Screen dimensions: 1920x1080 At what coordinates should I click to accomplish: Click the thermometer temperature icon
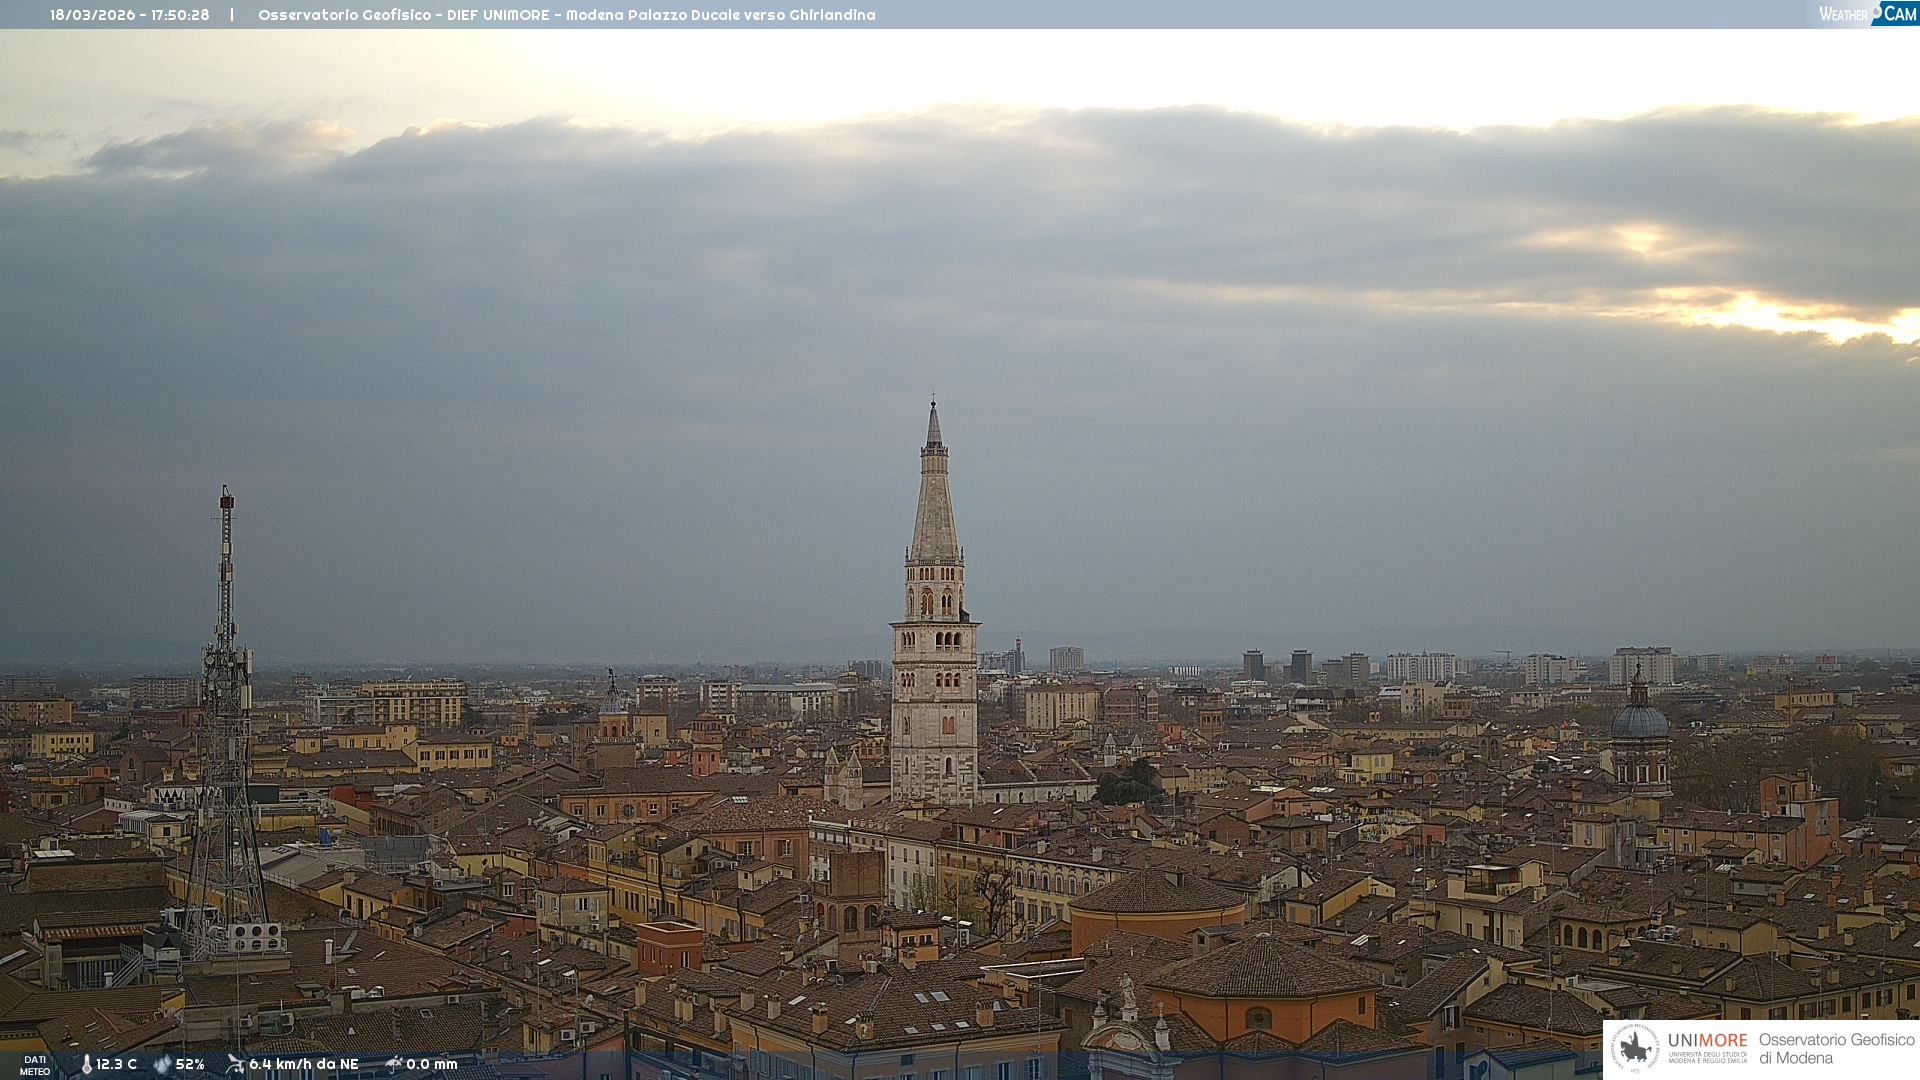pyautogui.click(x=86, y=1065)
